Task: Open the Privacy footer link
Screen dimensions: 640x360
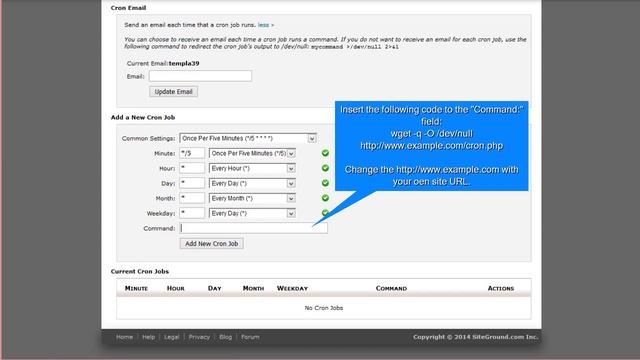Action: 199,337
